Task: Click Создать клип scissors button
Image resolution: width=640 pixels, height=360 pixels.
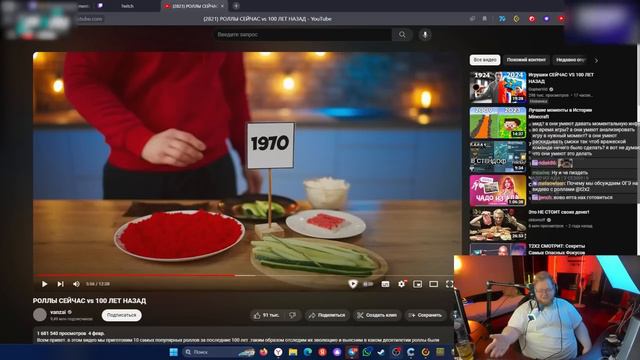Action: [377, 315]
